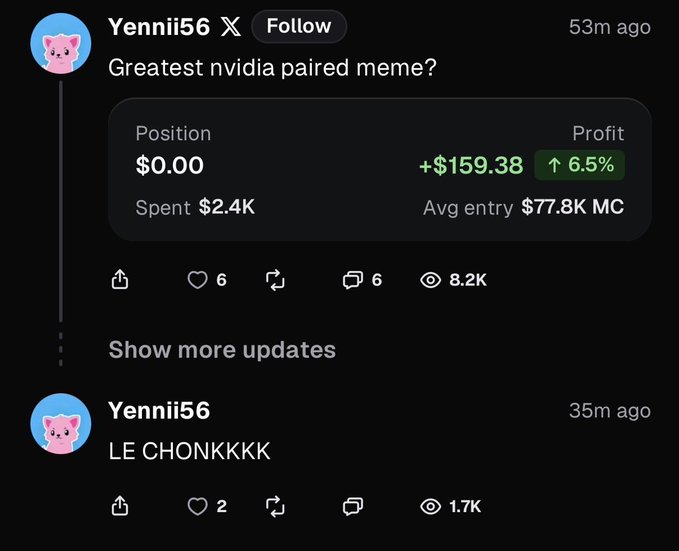679x551 pixels.
Task: Expand 'Show more updates' in thread
Action: [222, 350]
